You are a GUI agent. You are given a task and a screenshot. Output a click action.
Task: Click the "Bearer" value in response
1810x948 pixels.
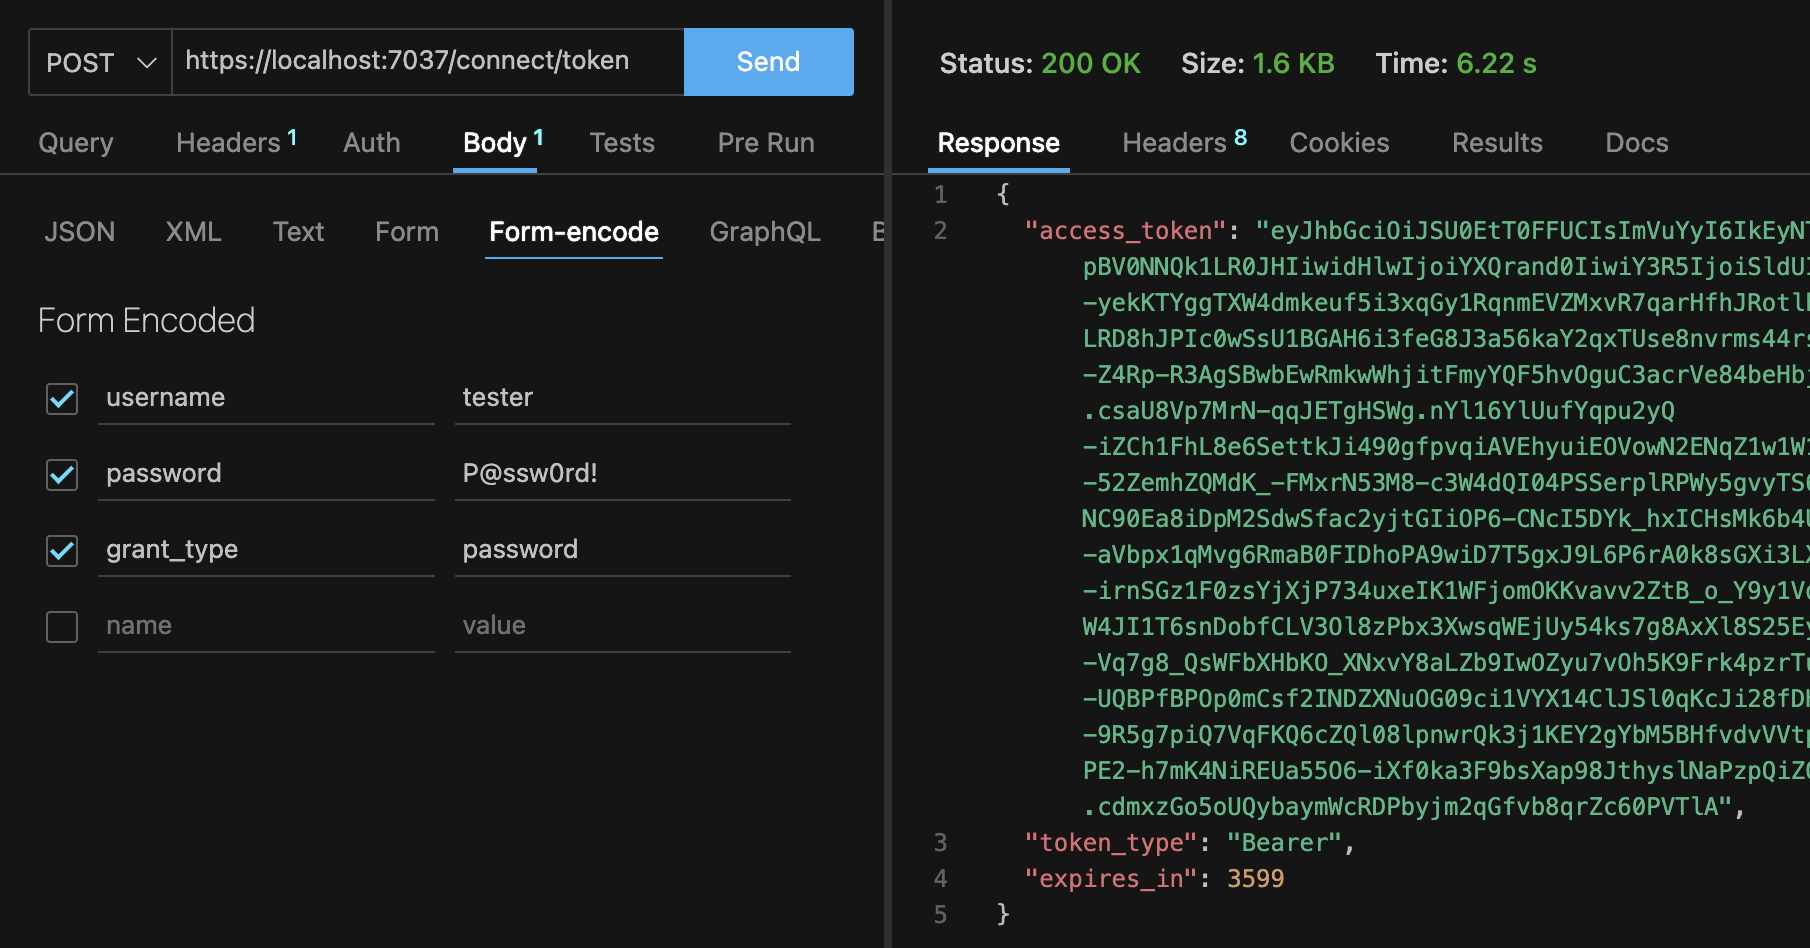1284,843
